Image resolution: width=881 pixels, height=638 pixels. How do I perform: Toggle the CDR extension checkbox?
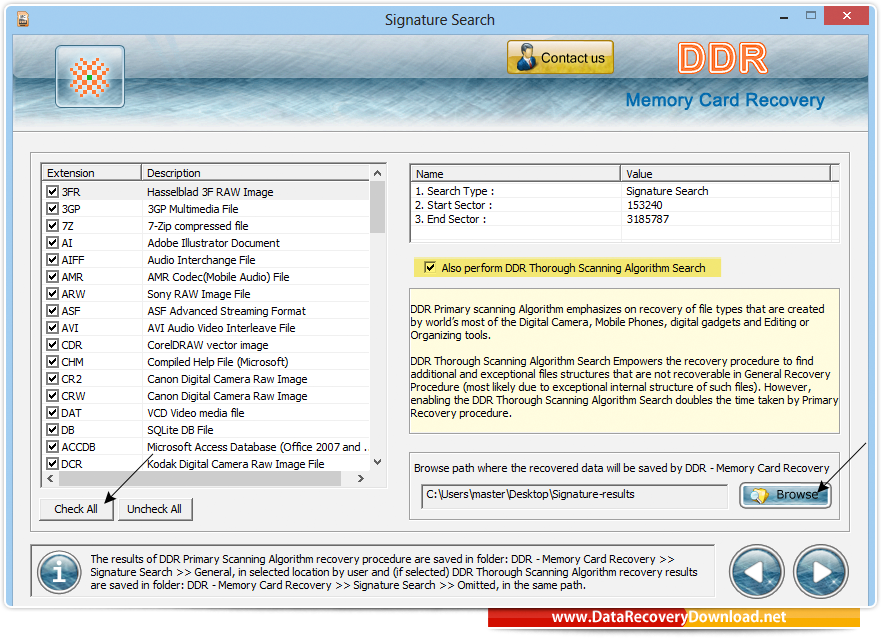pos(53,344)
